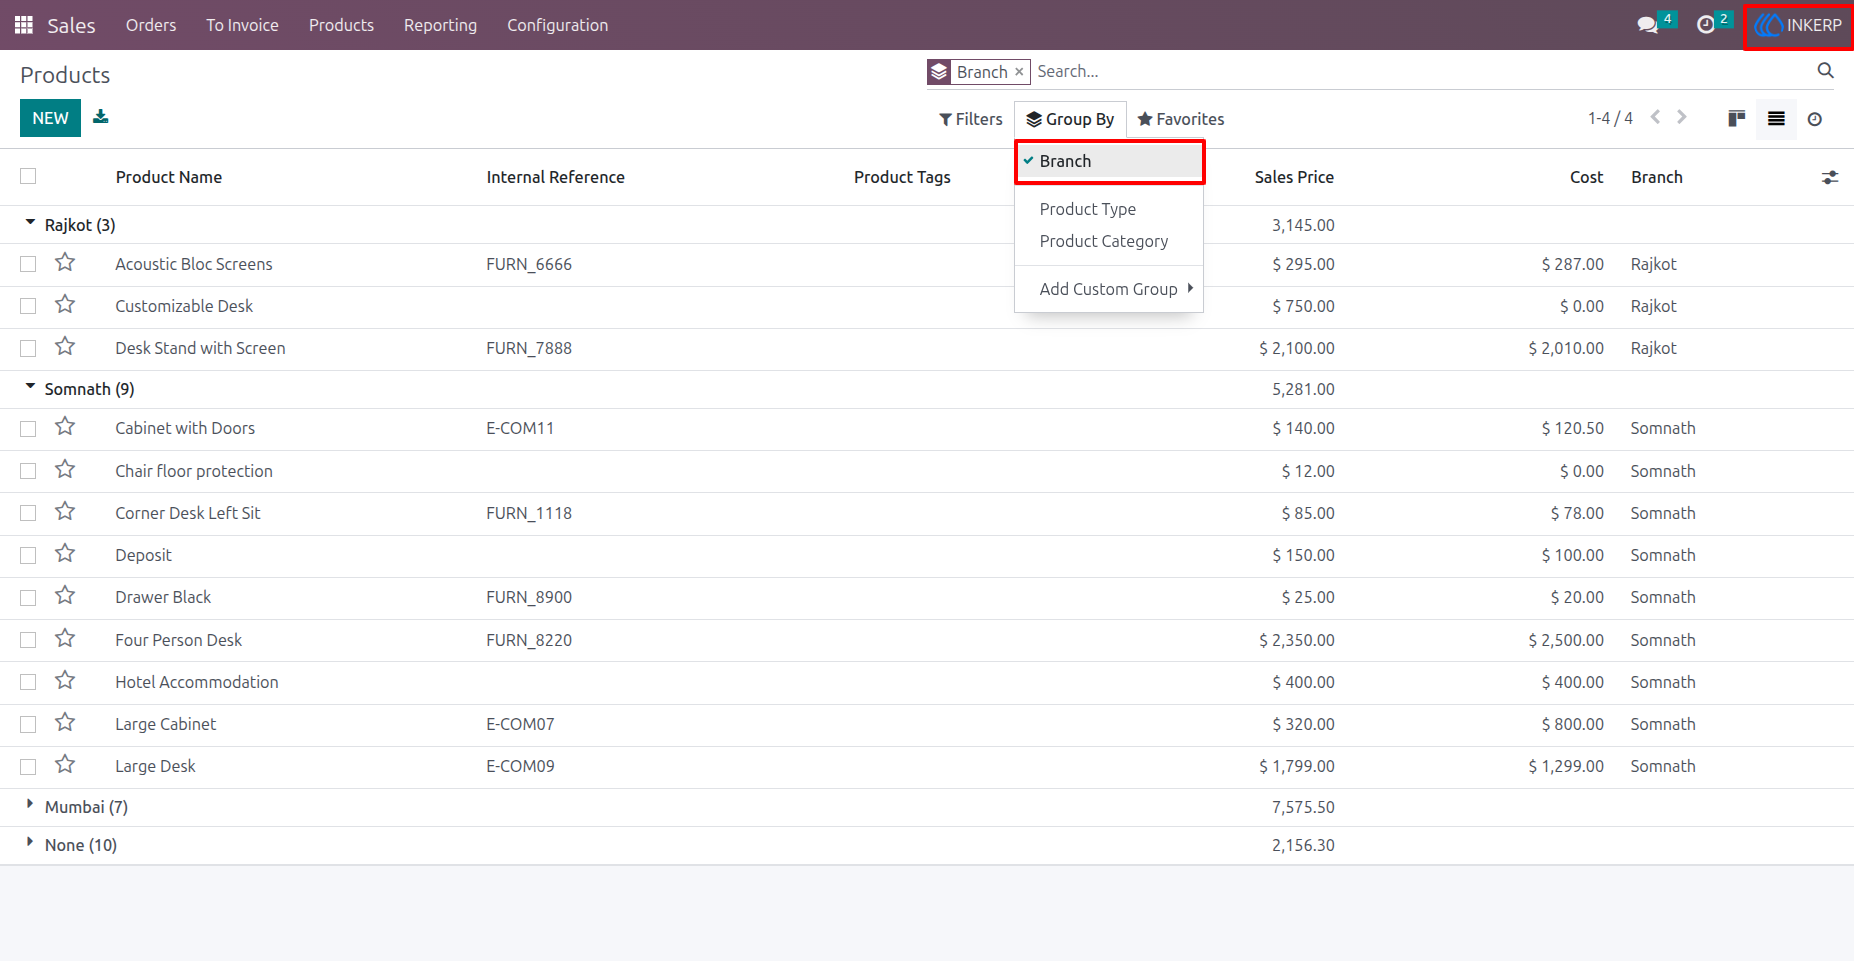Switch to Activity view
Viewport: 1854px width, 961px height.
[1815, 119]
